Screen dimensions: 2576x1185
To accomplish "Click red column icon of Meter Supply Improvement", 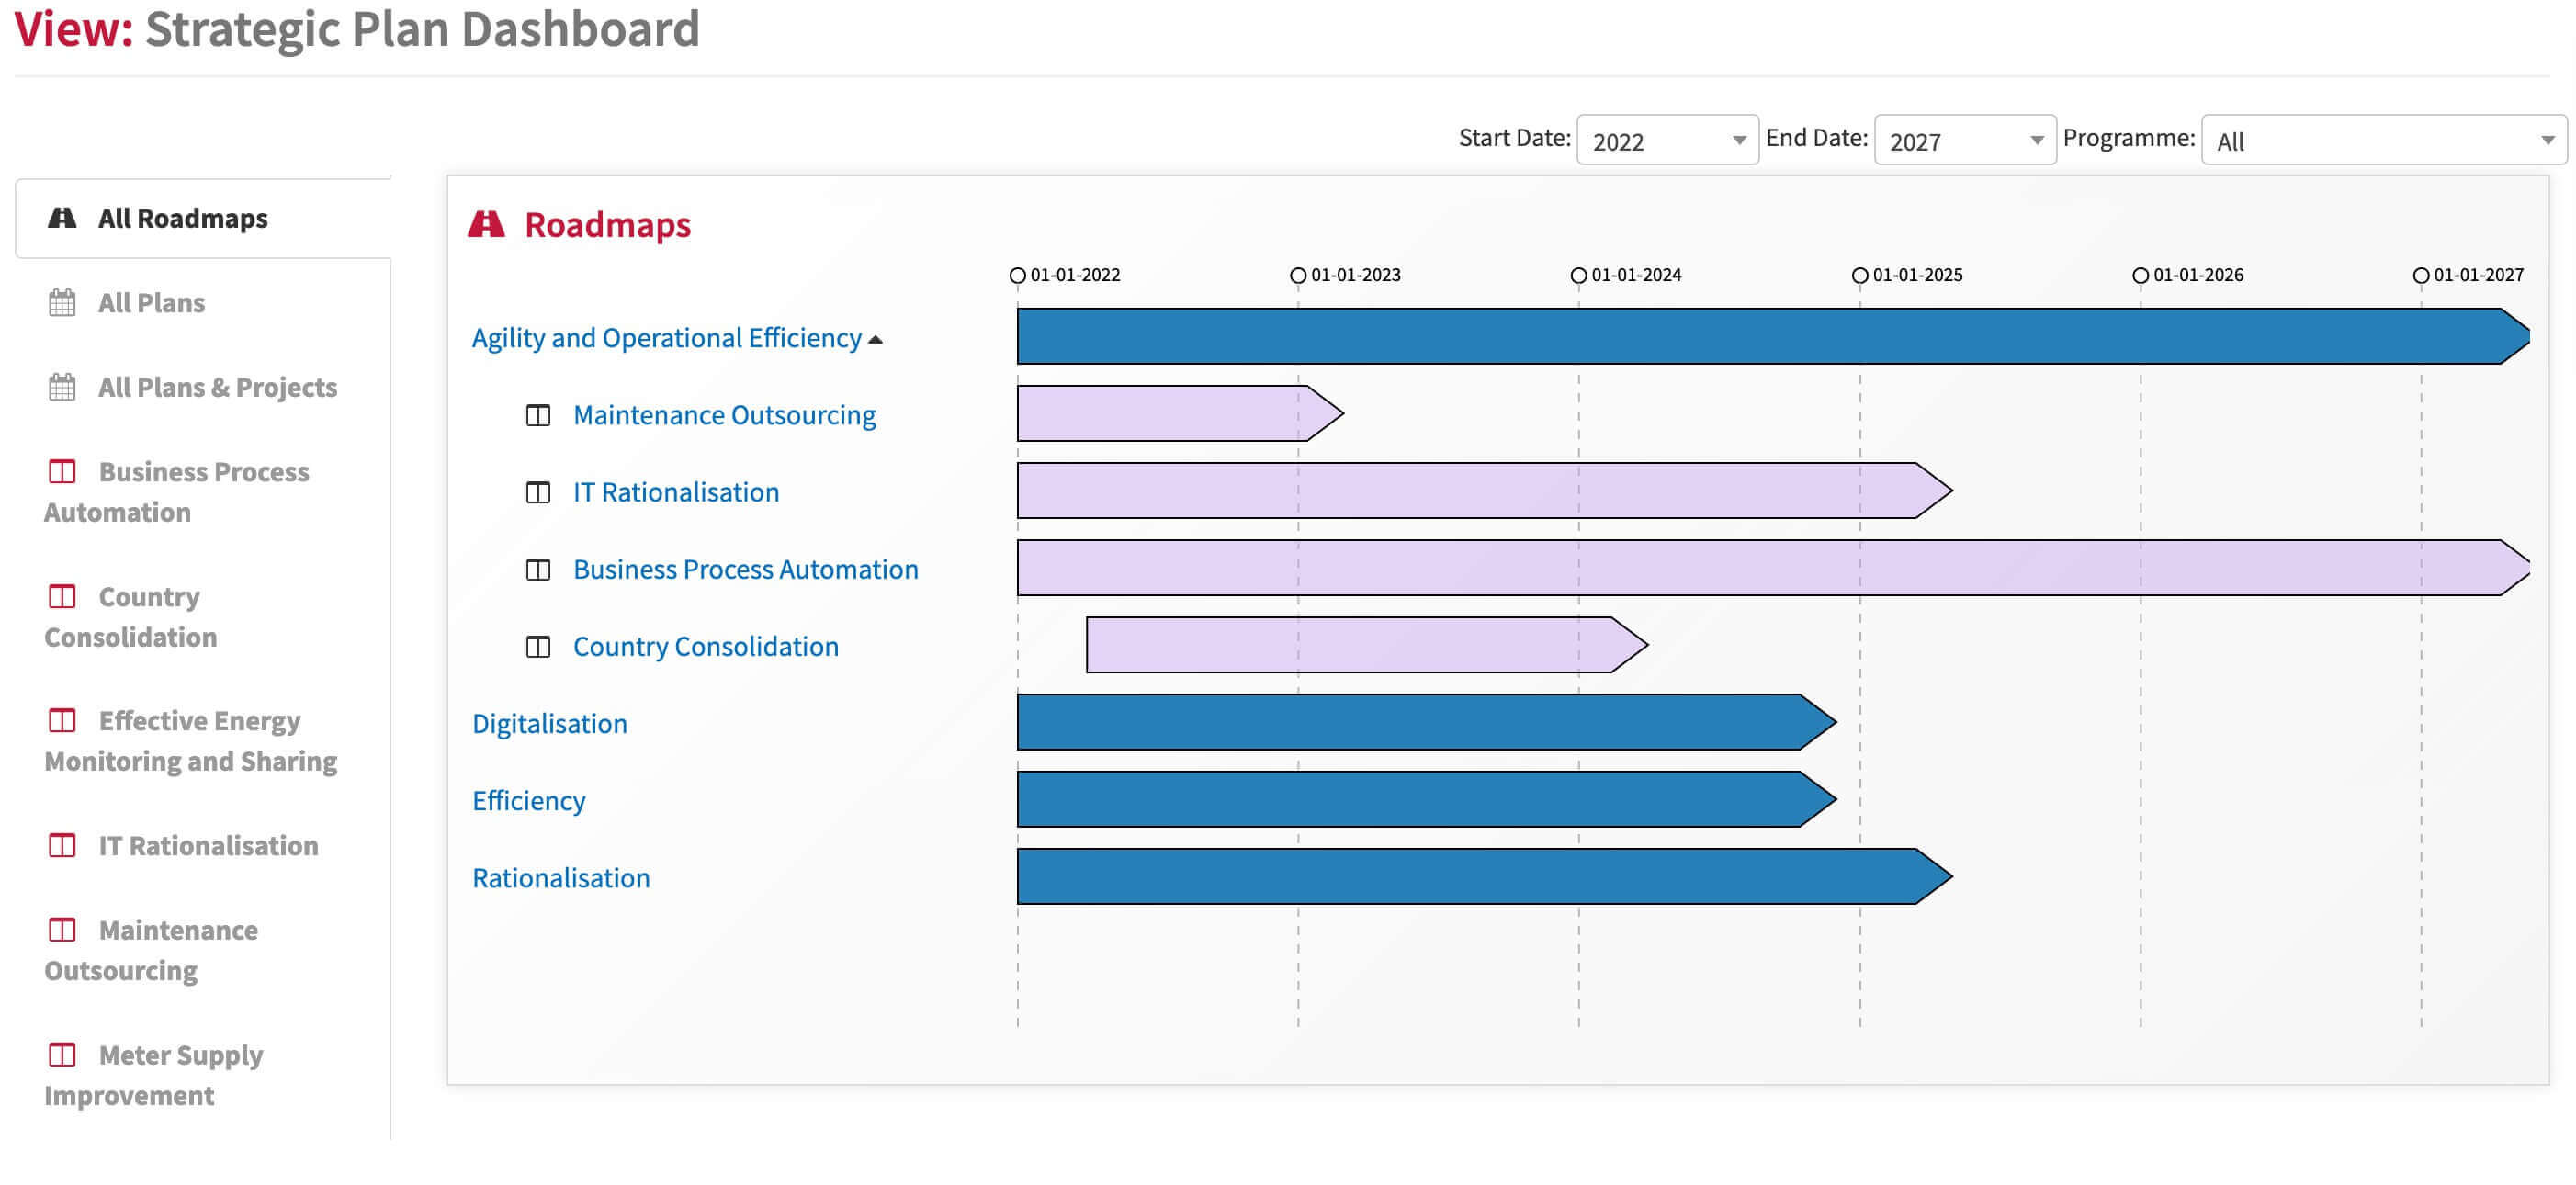I will (62, 1054).
